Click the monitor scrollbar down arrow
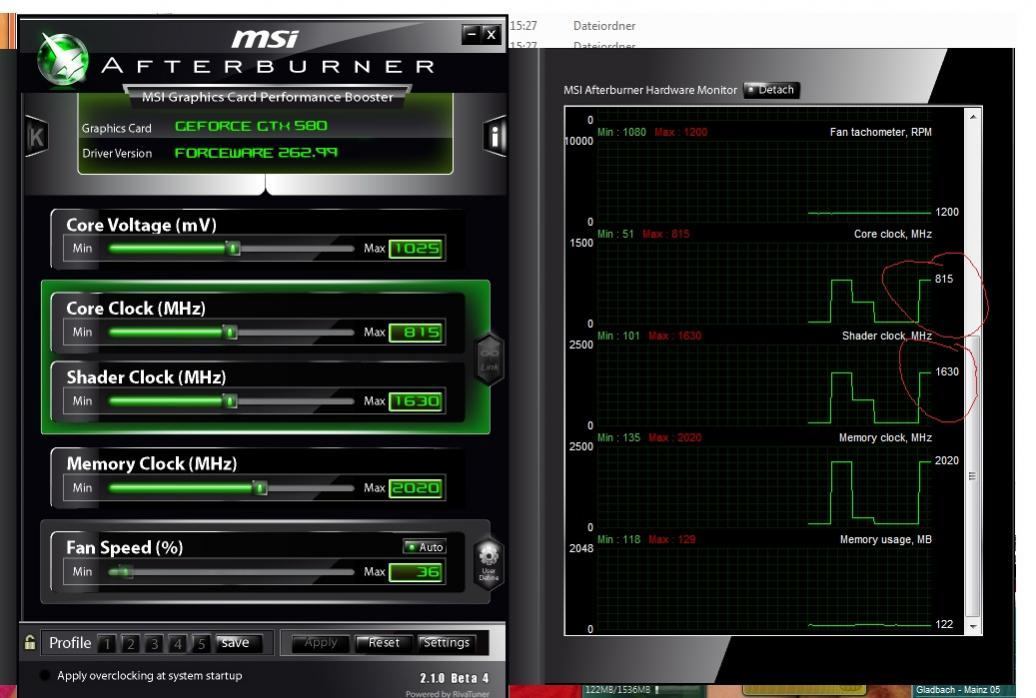Viewport: 1036px width, 698px height. coord(973,625)
